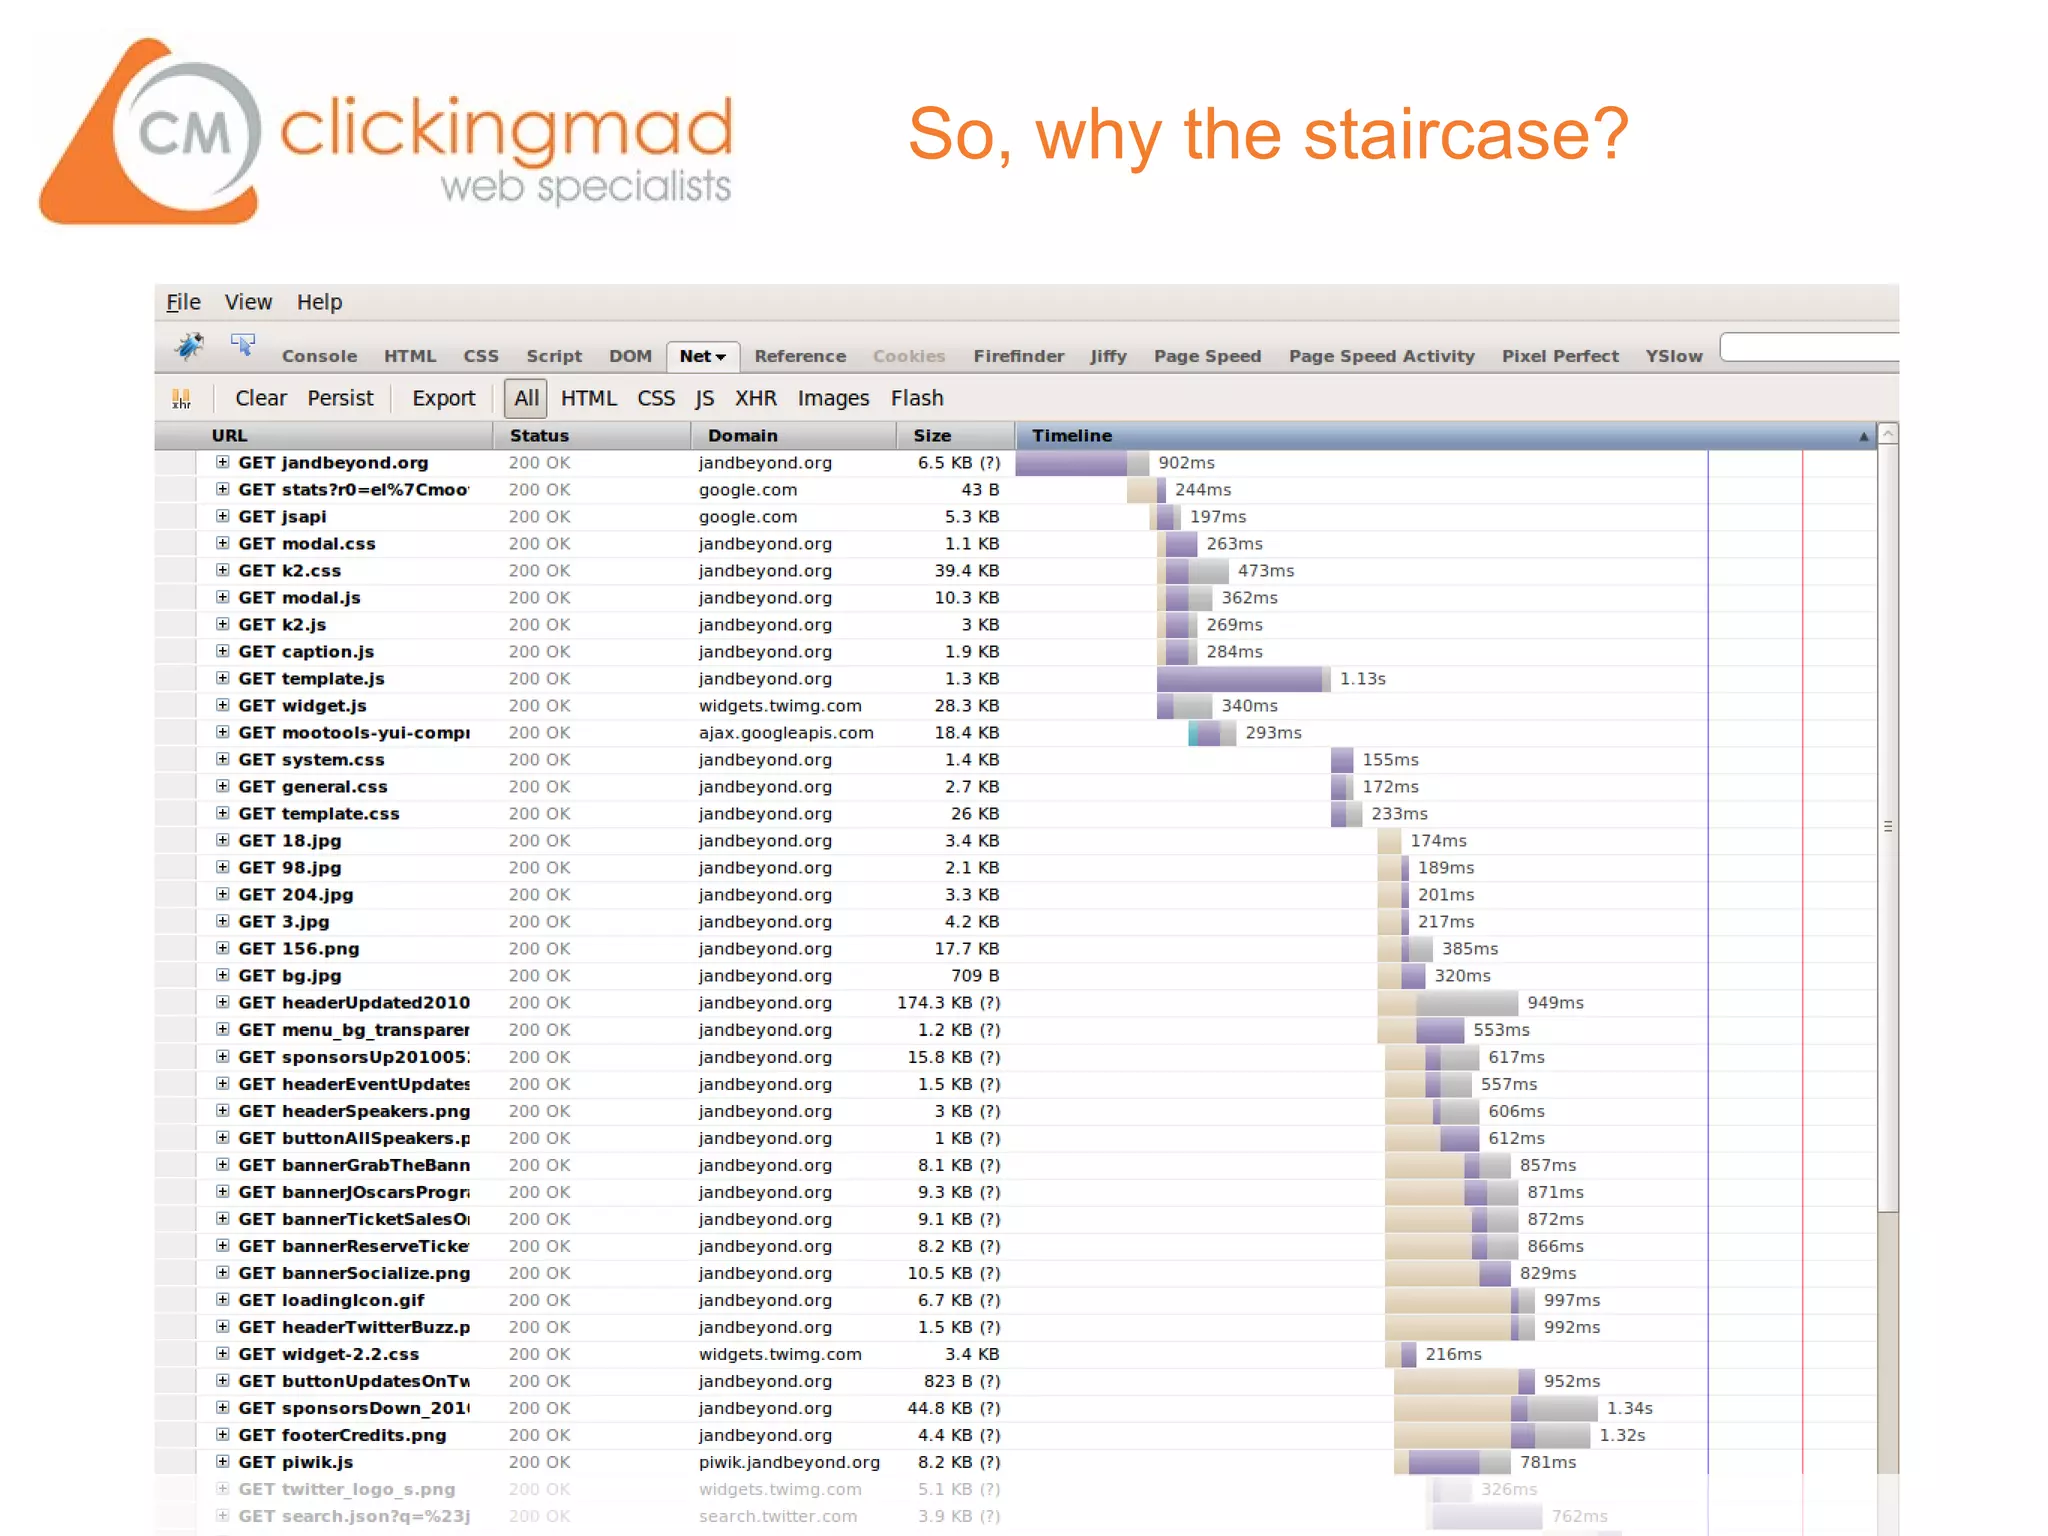Click the Firebug search input field
Viewport: 2048px width, 1536px height.
click(1808, 348)
